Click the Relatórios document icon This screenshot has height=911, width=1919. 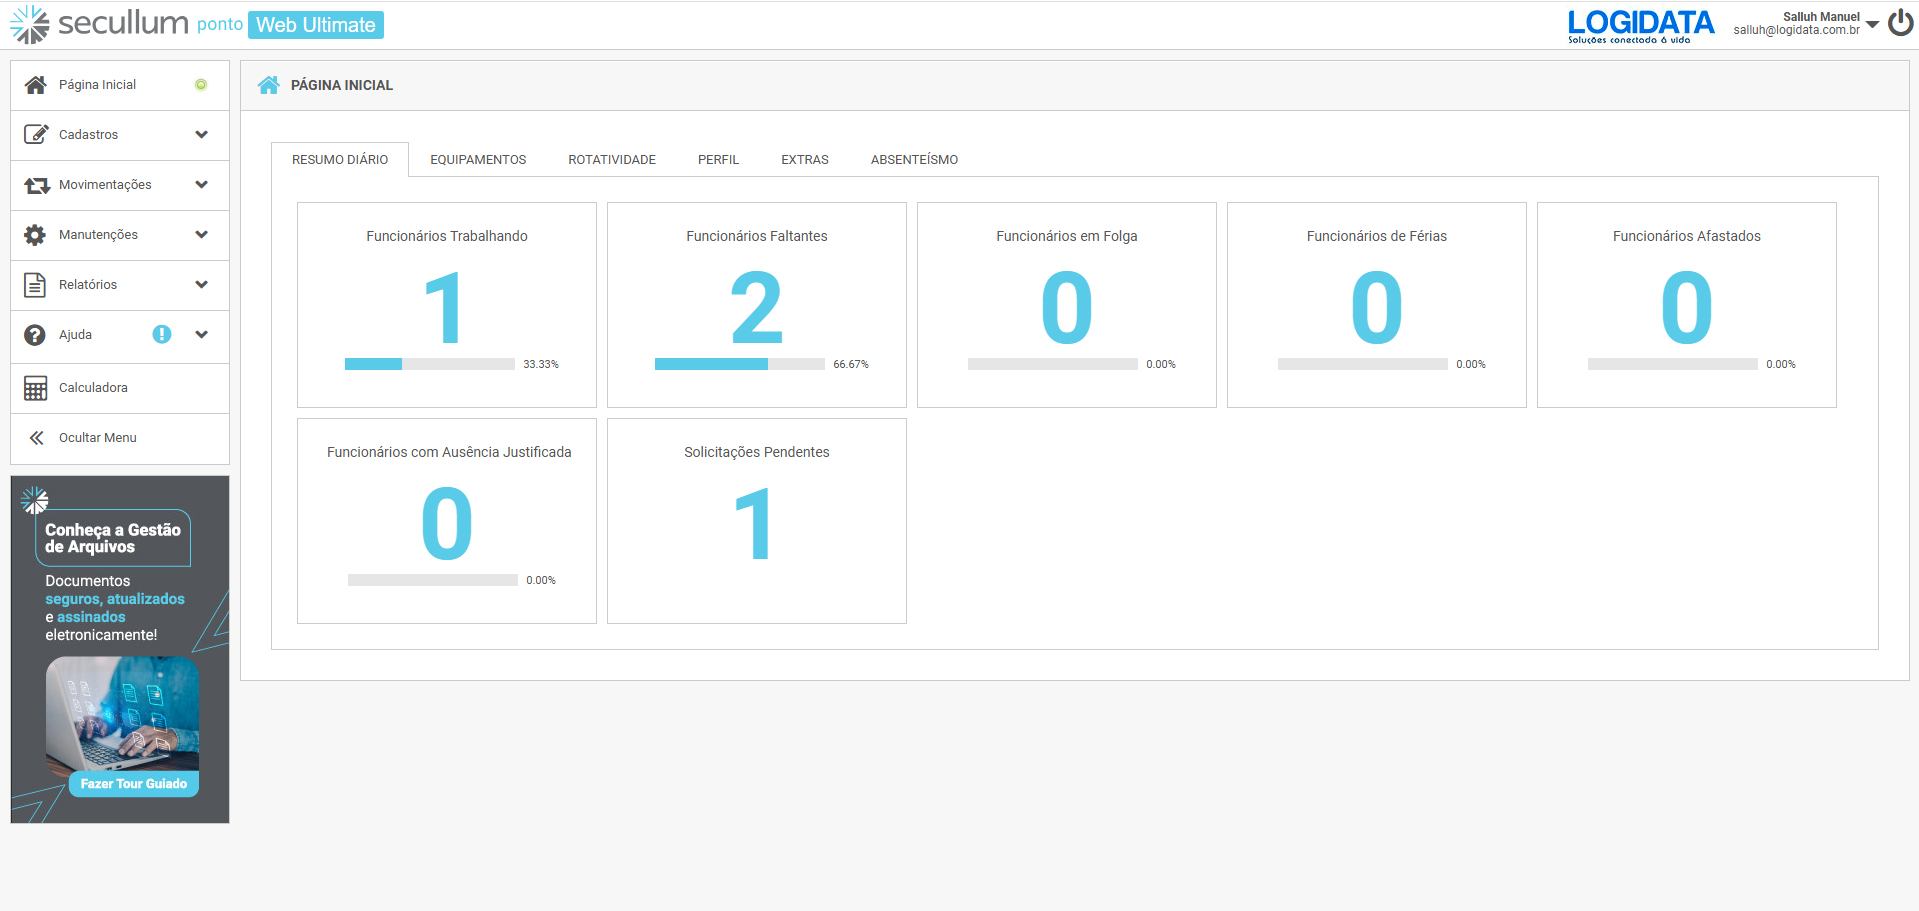tap(35, 285)
